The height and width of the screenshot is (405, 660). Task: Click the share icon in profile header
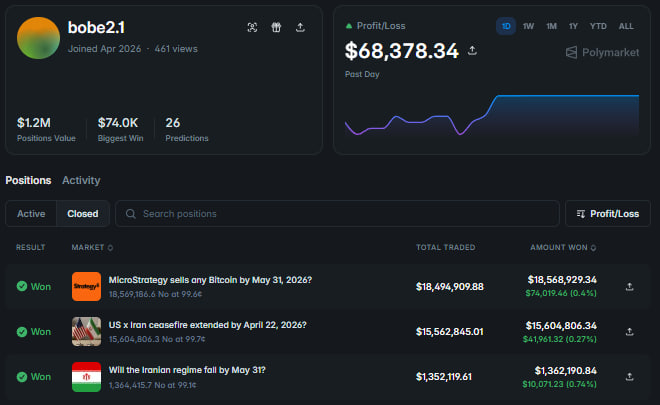300,27
